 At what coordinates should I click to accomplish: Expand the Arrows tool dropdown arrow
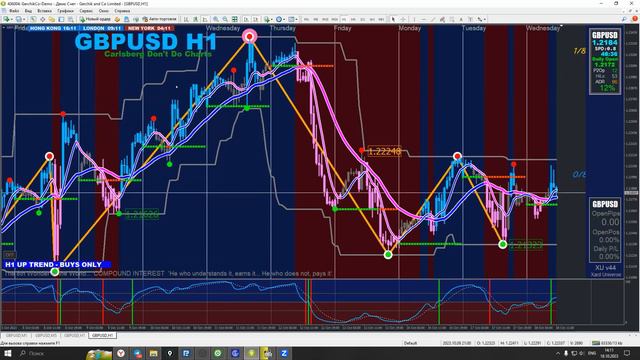tap(484, 19)
